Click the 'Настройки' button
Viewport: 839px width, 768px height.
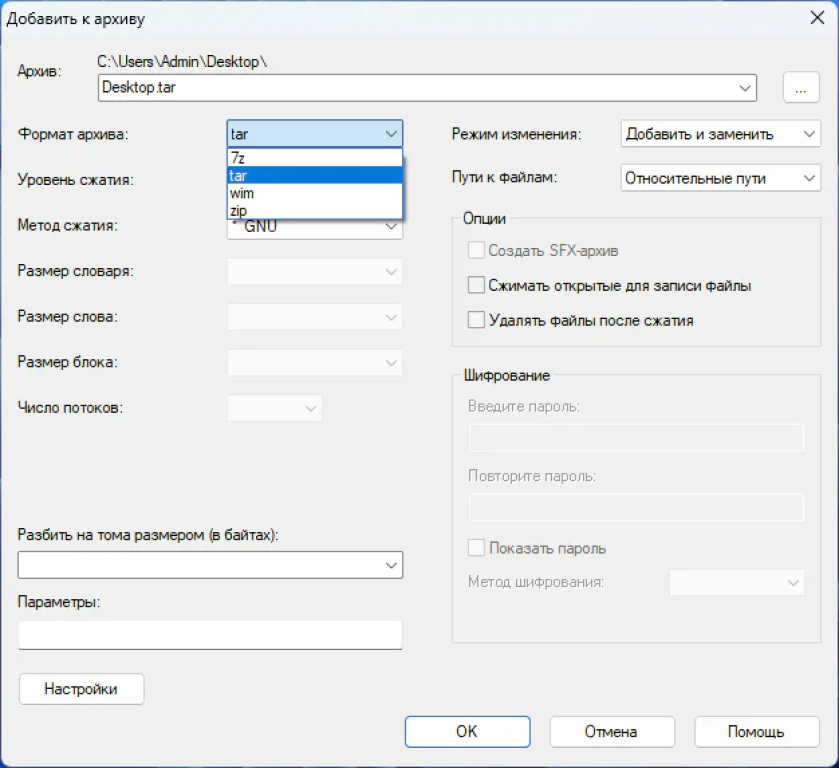click(x=81, y=689)
